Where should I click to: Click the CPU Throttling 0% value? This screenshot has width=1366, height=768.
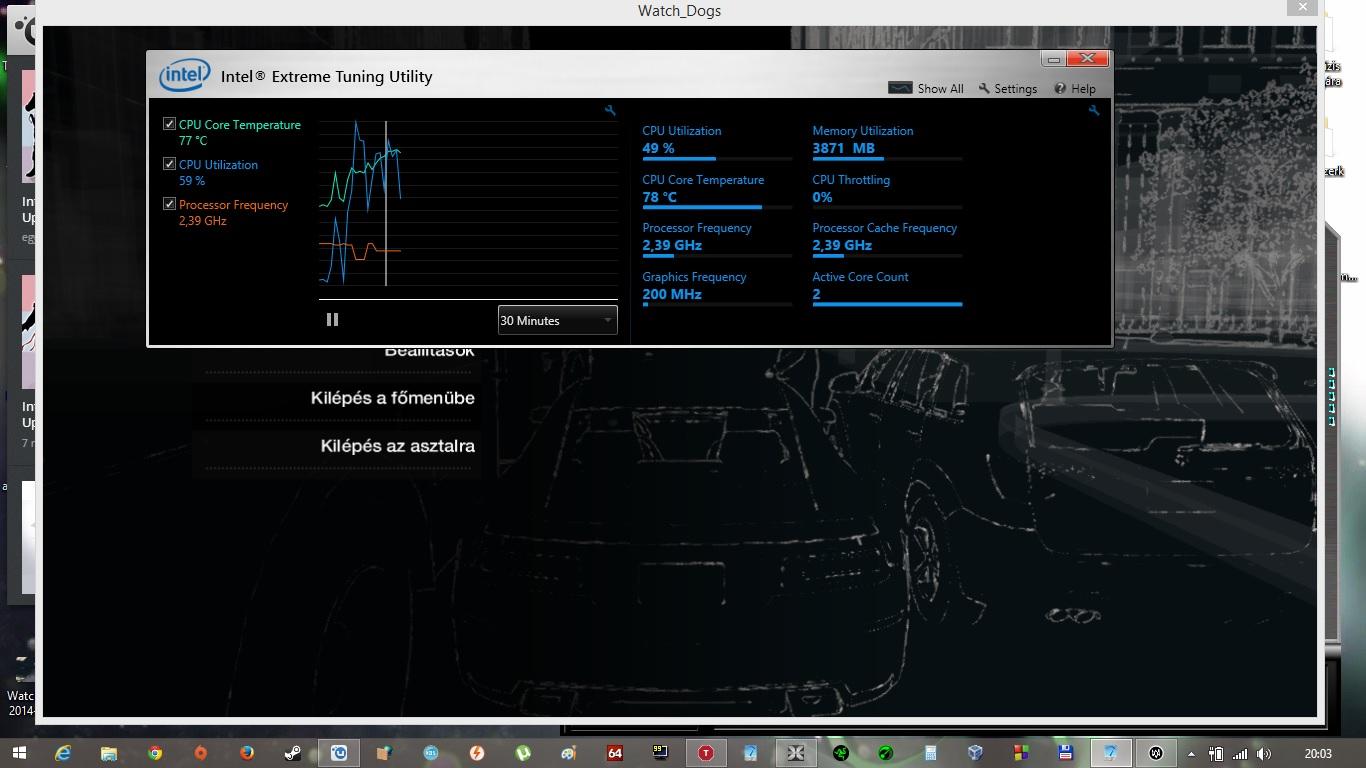pyautogui.click(x=822, y=197)
